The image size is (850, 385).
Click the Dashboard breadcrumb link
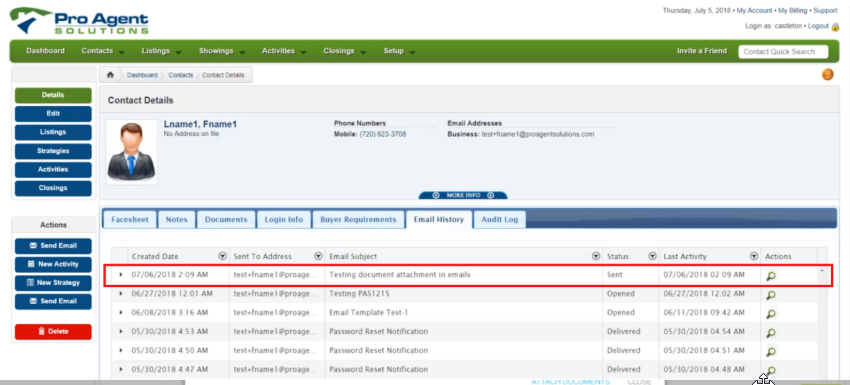coord(142,75)
